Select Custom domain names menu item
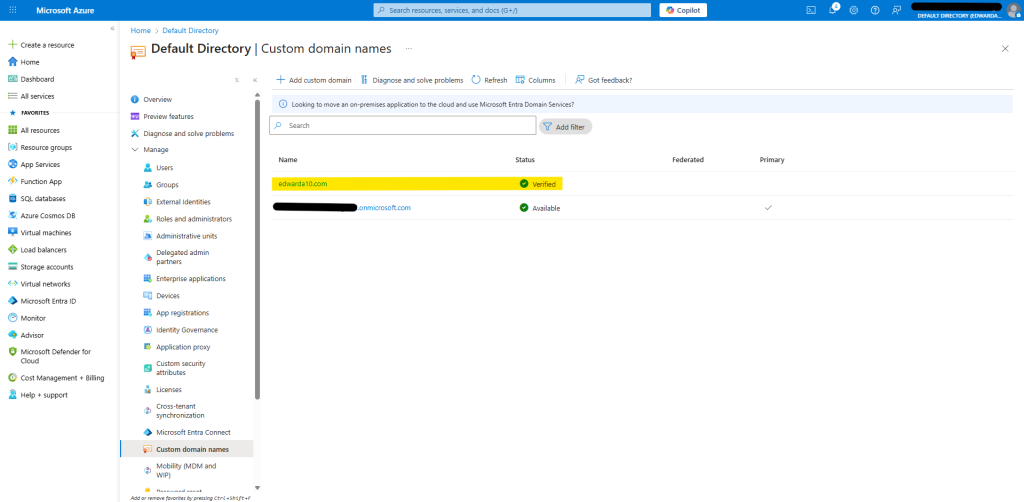1024x502 pixels. [187, 449]
